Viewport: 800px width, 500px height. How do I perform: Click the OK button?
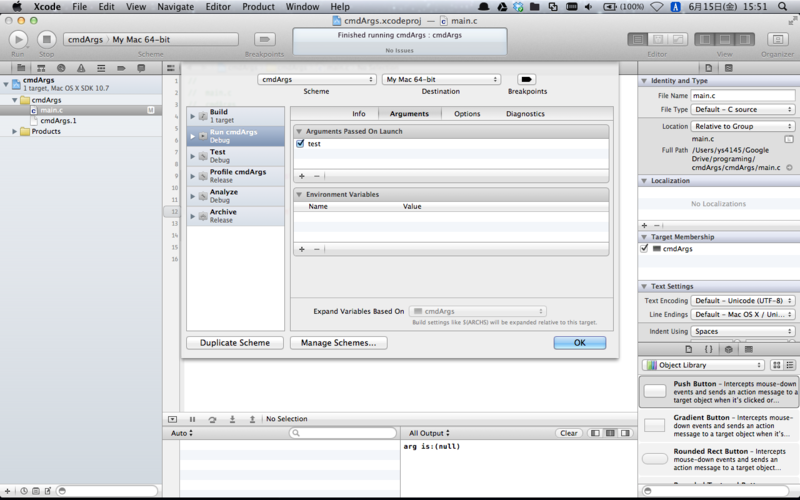coord(580,343)
